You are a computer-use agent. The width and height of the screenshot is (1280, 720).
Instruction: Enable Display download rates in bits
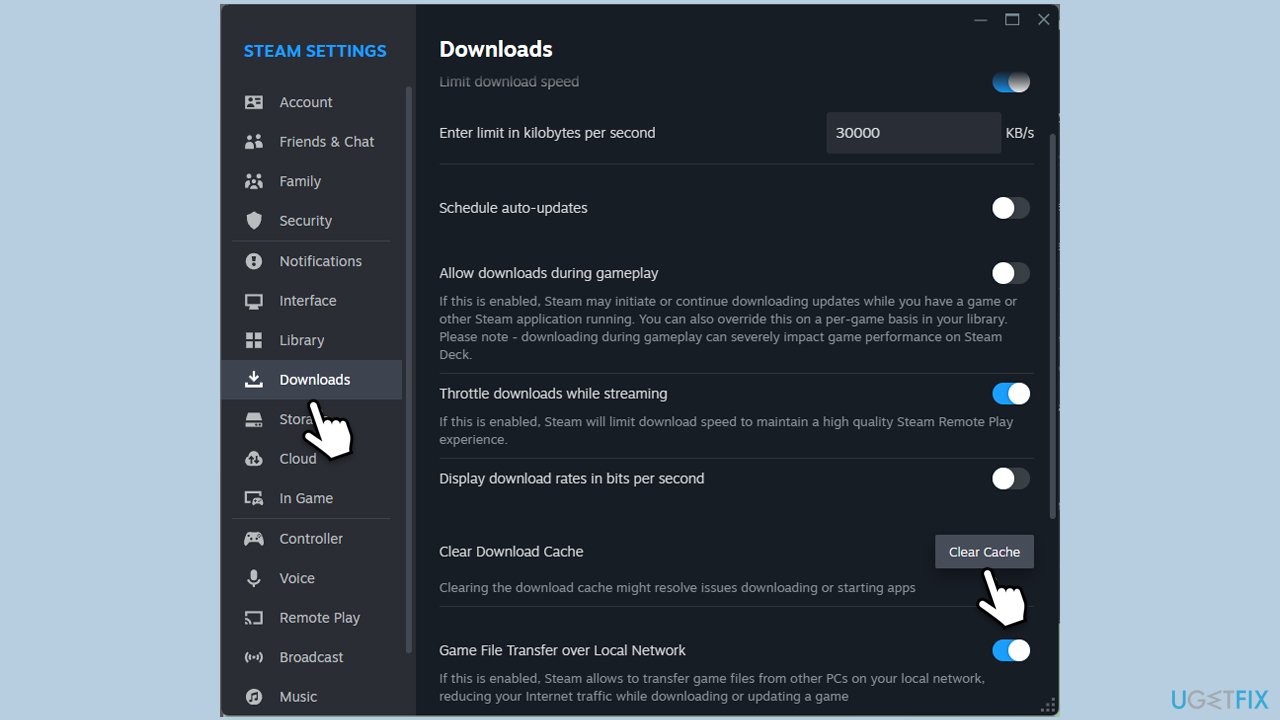pyautogui.click(x=1010, y=479)
